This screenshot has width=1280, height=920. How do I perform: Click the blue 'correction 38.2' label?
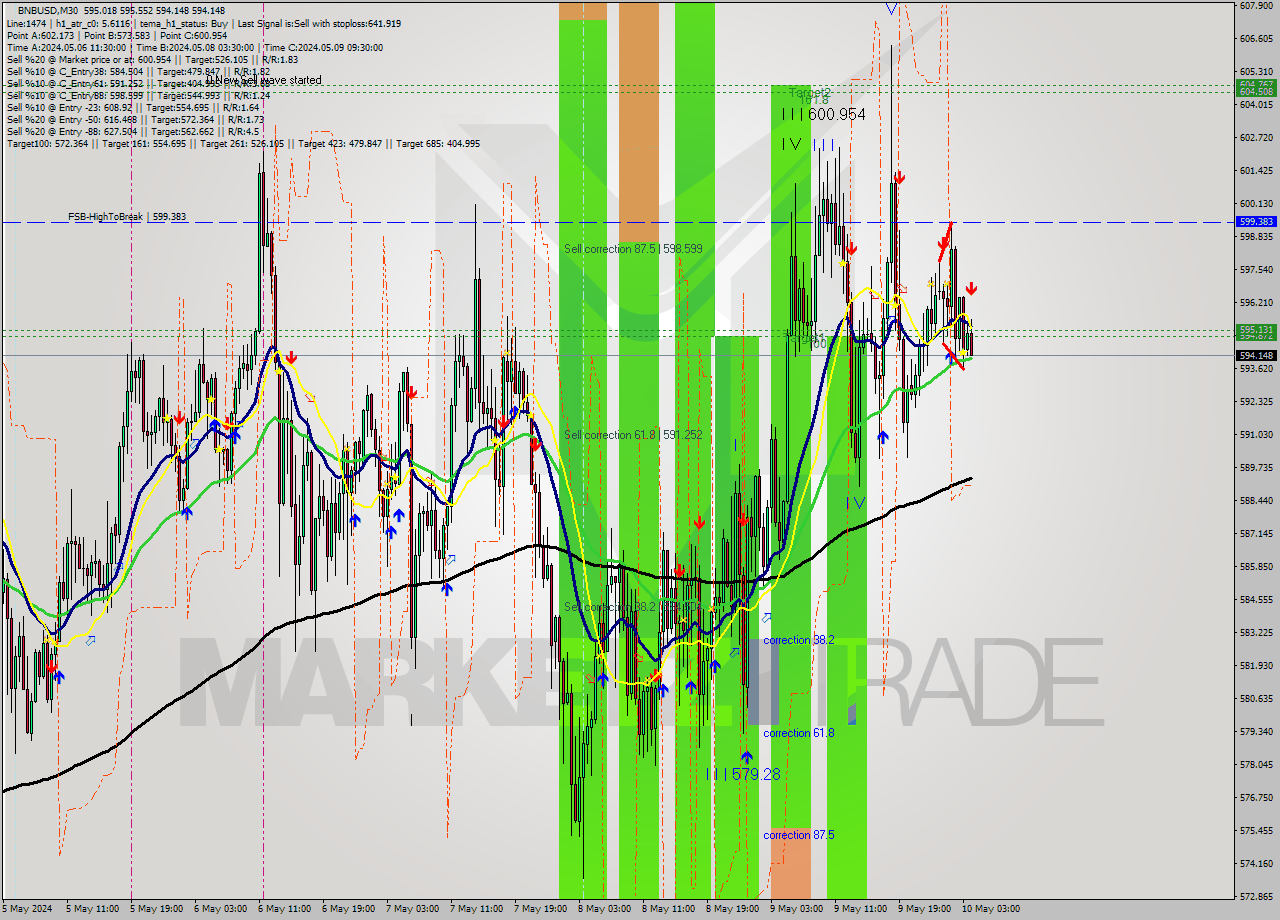click(x=798, y=640)
